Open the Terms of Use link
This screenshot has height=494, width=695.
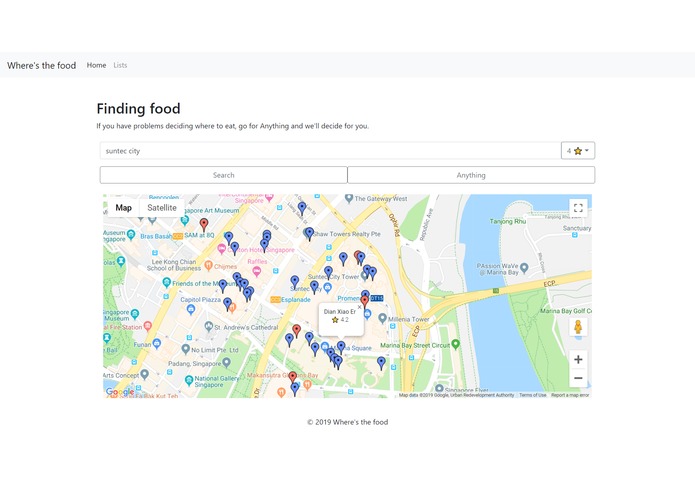533,395
